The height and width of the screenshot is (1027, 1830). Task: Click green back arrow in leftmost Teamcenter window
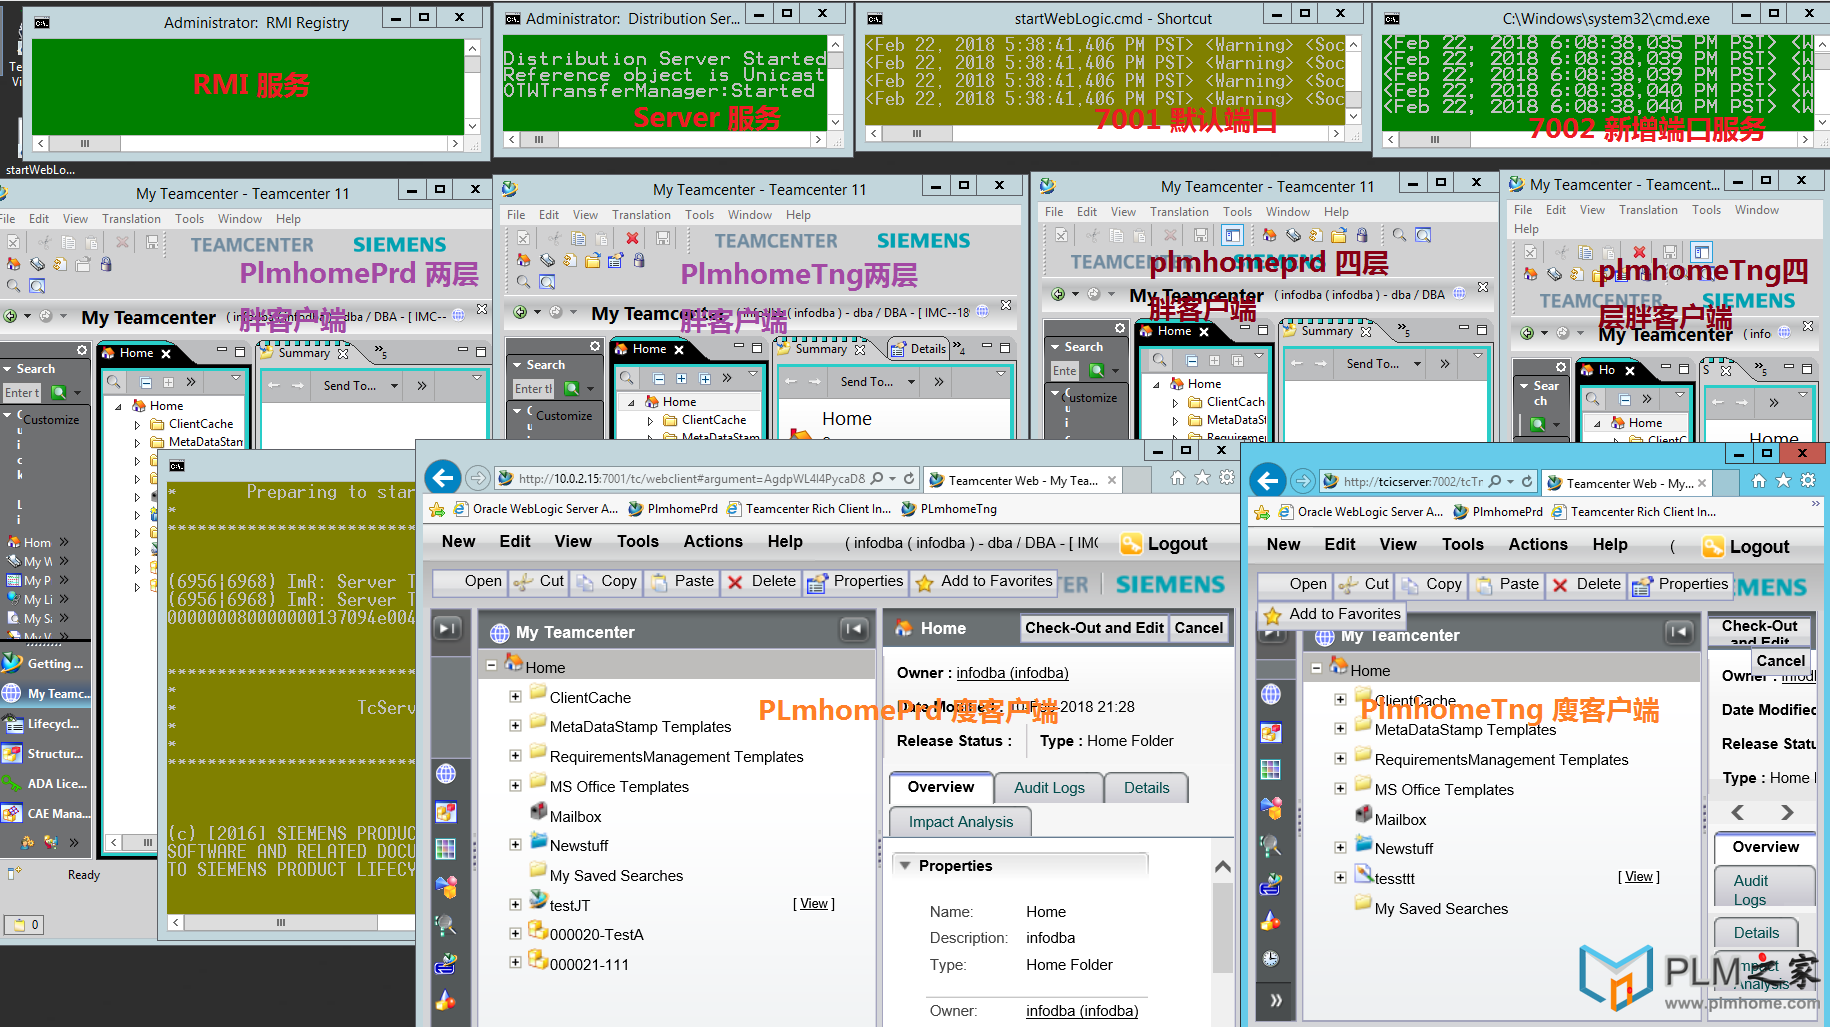[x=10, y=316]
